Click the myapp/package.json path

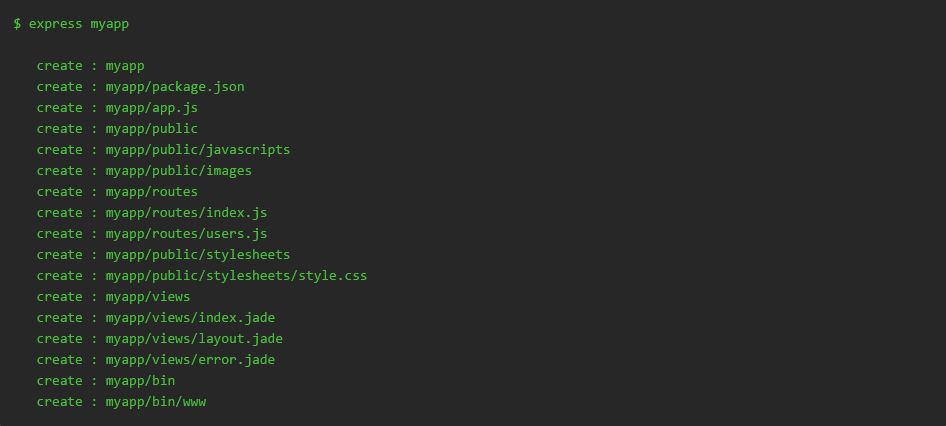175,87
